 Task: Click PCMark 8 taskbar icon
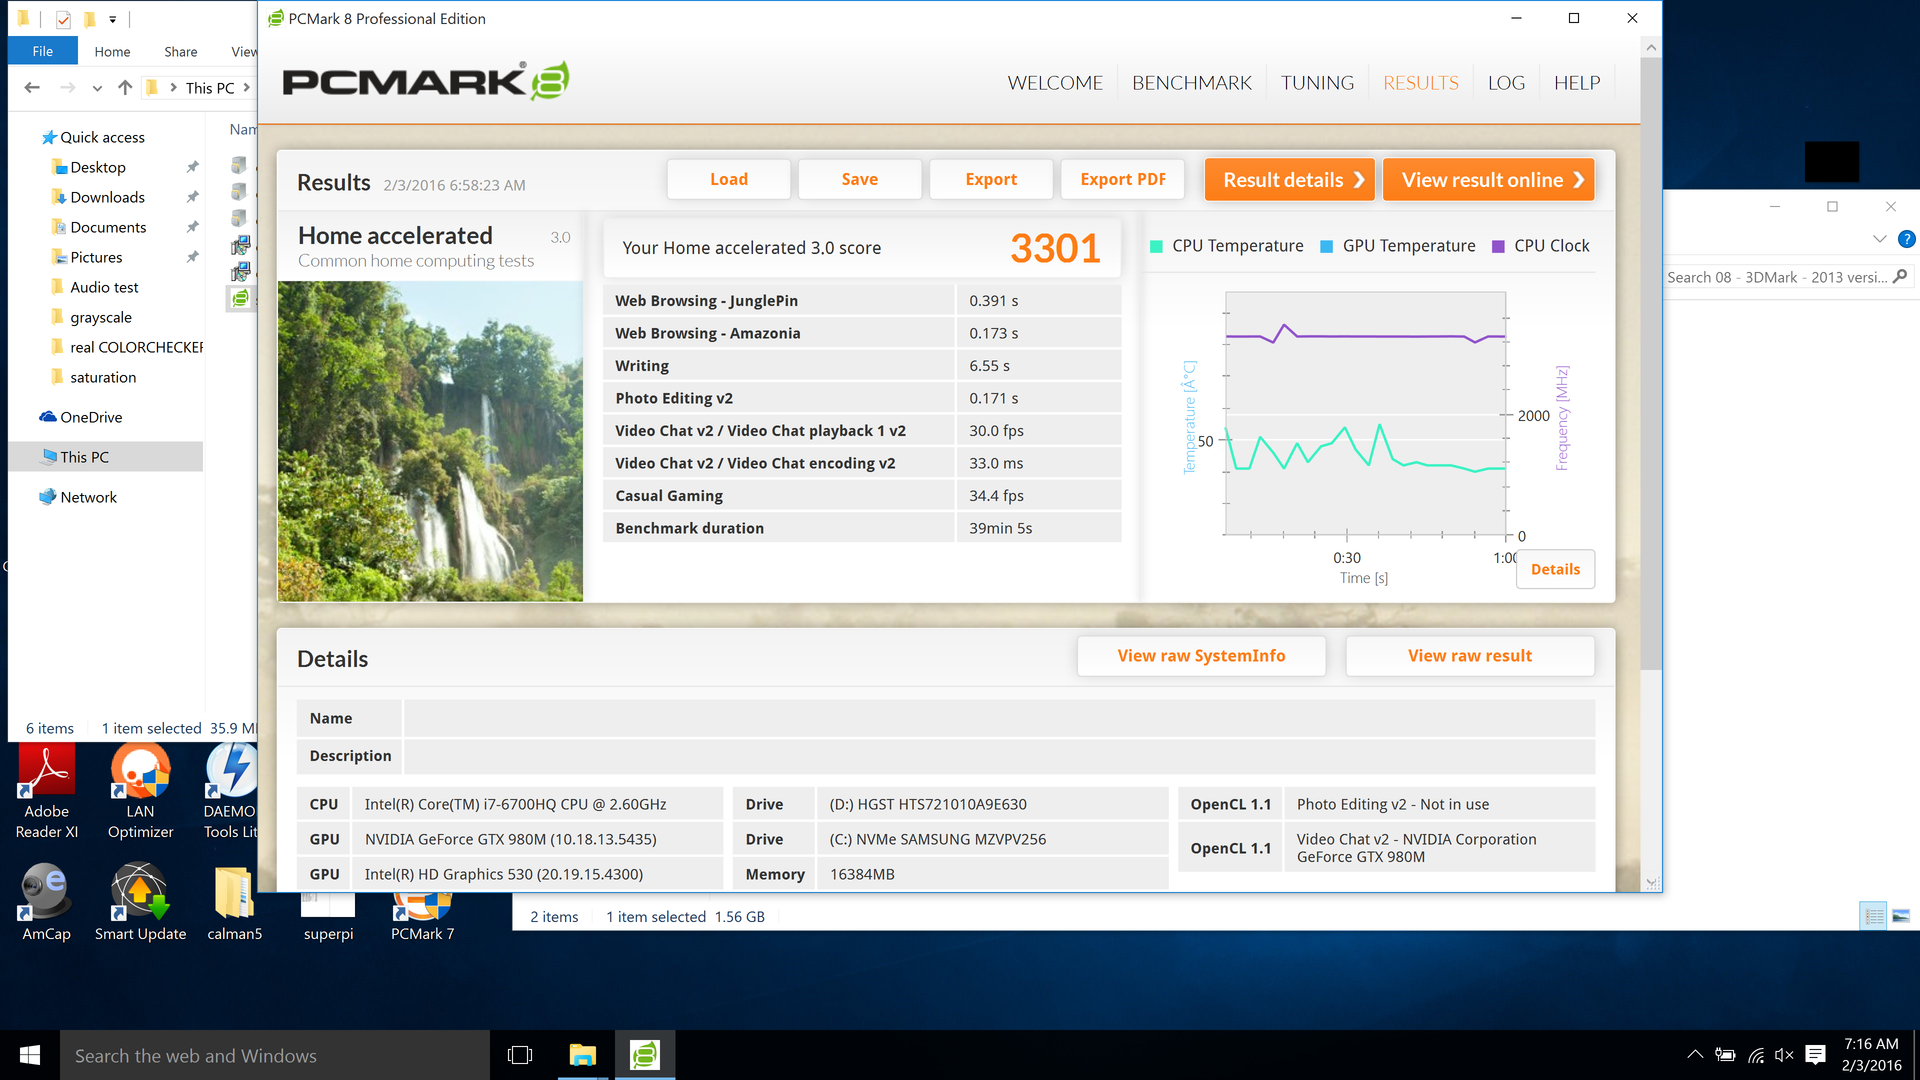point(645,1055)
